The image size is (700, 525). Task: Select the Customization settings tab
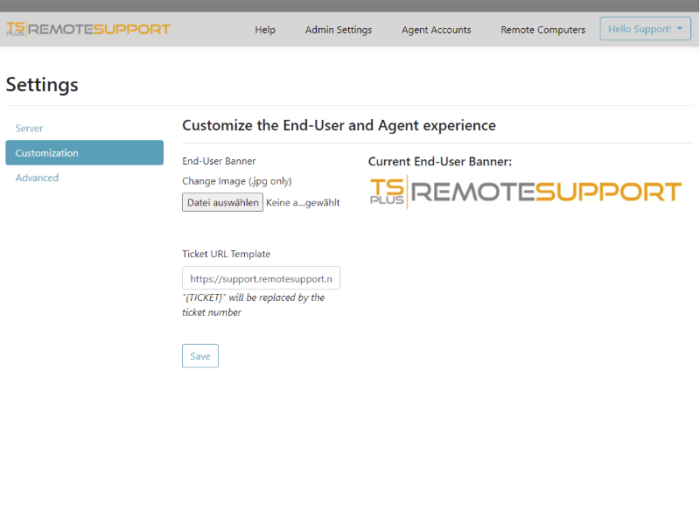84,153
